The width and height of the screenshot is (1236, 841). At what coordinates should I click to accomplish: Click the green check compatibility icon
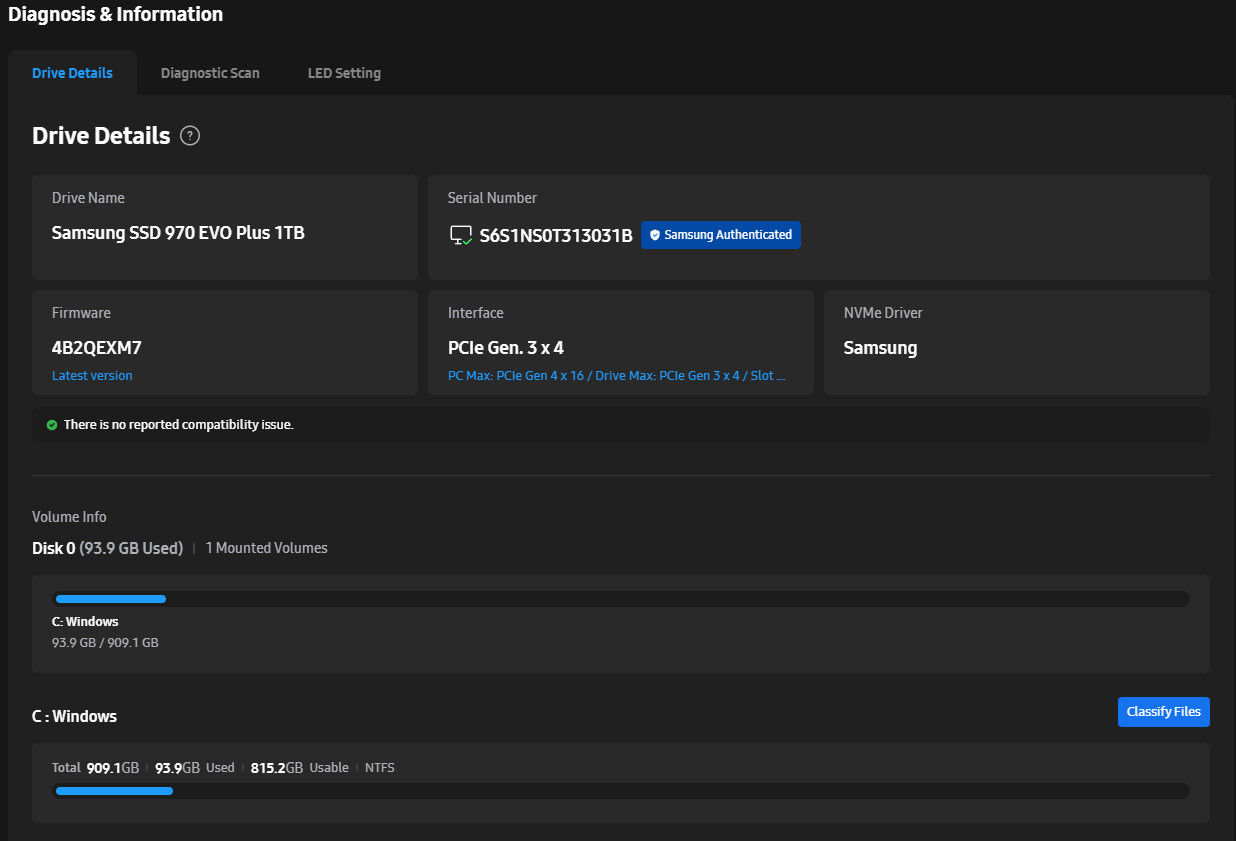52,425
